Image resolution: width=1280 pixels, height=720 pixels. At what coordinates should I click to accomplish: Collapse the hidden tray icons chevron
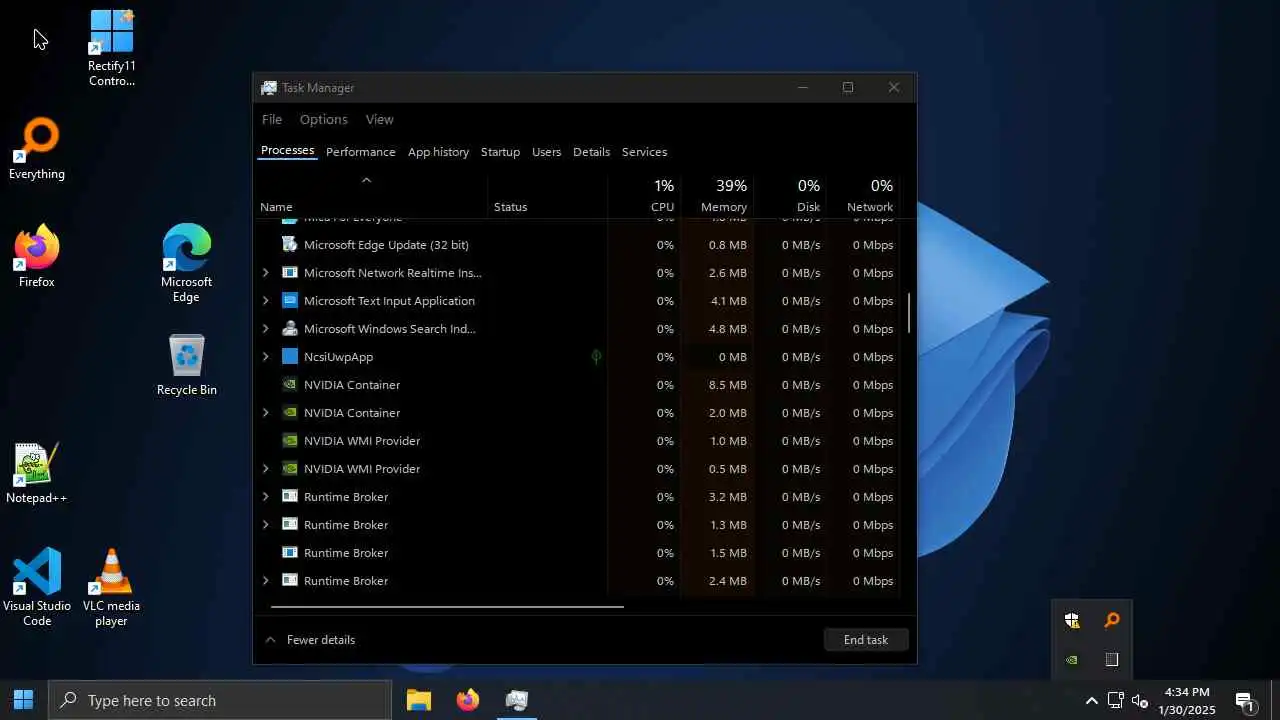coord(1091,700)
